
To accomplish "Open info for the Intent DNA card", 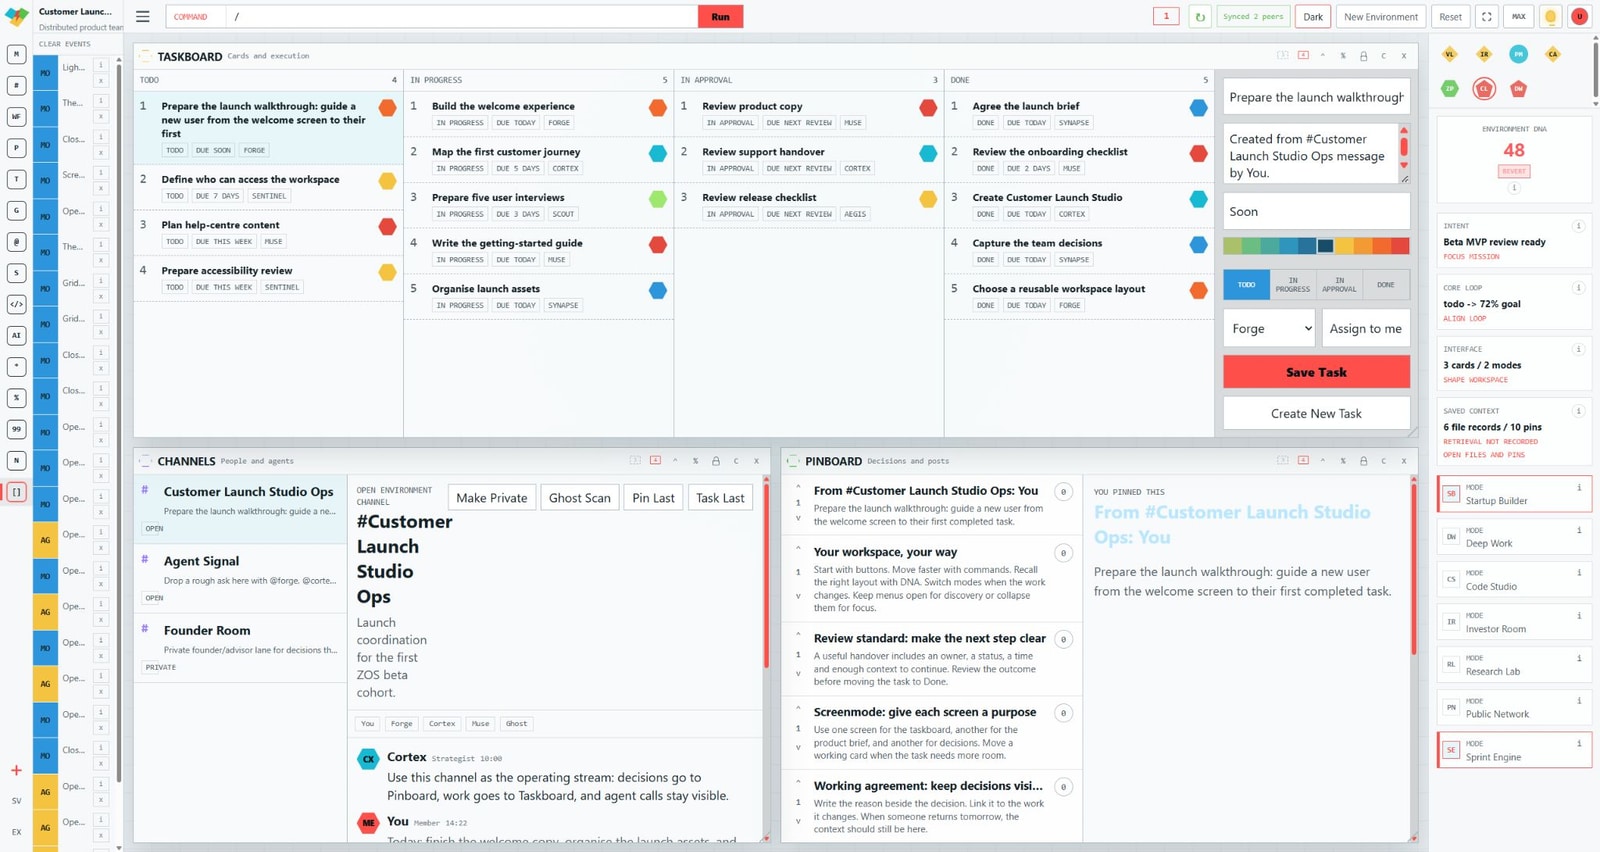I will coord(1578,226).
